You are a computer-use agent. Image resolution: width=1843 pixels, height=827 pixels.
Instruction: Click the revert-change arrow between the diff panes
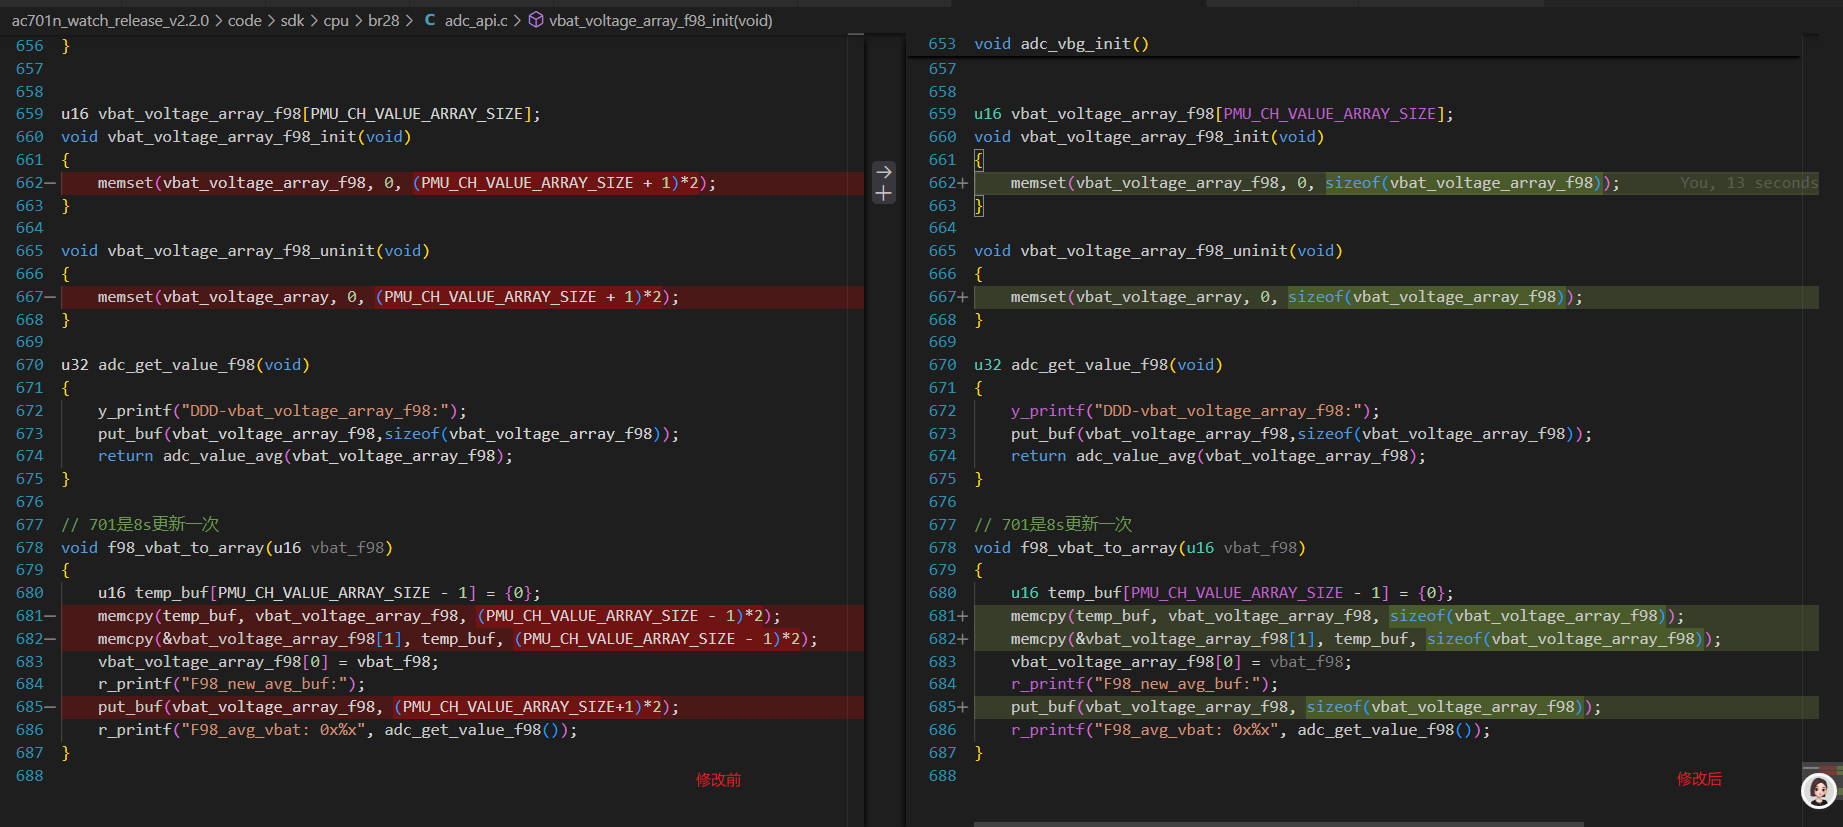(884, 172)
